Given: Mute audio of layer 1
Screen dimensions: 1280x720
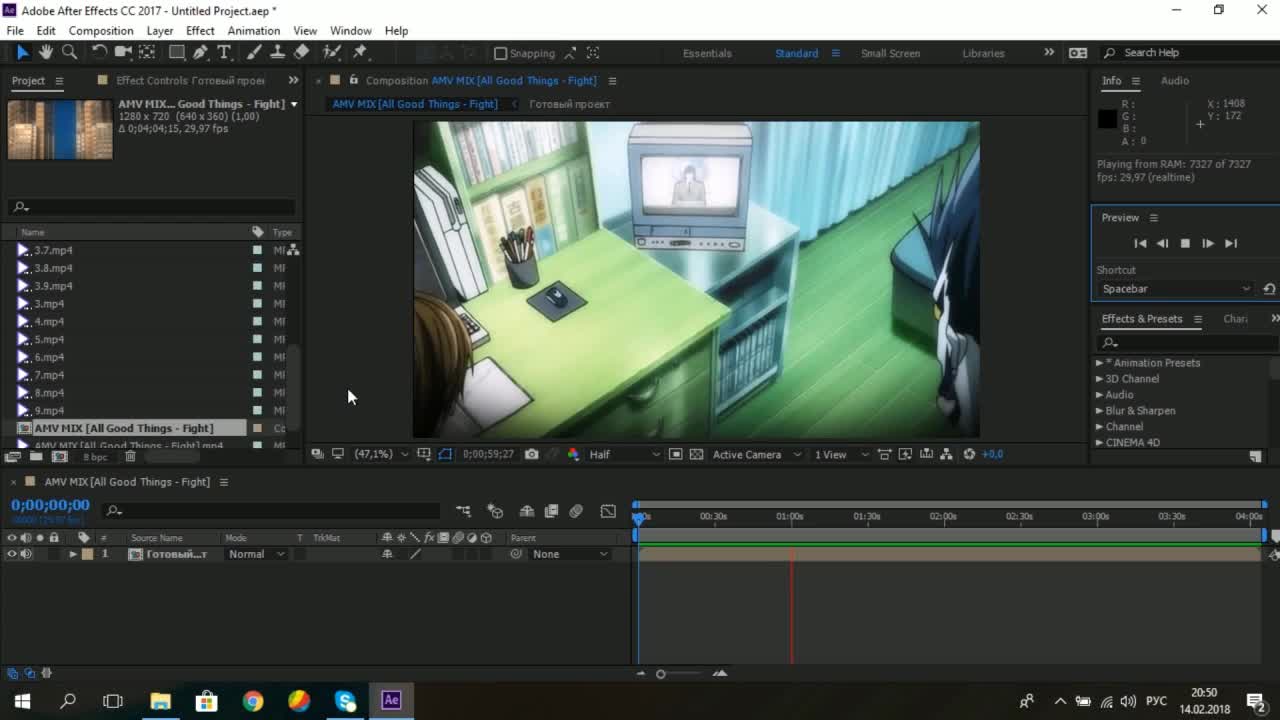Looking at the screenshot, I should coord(26,554).
